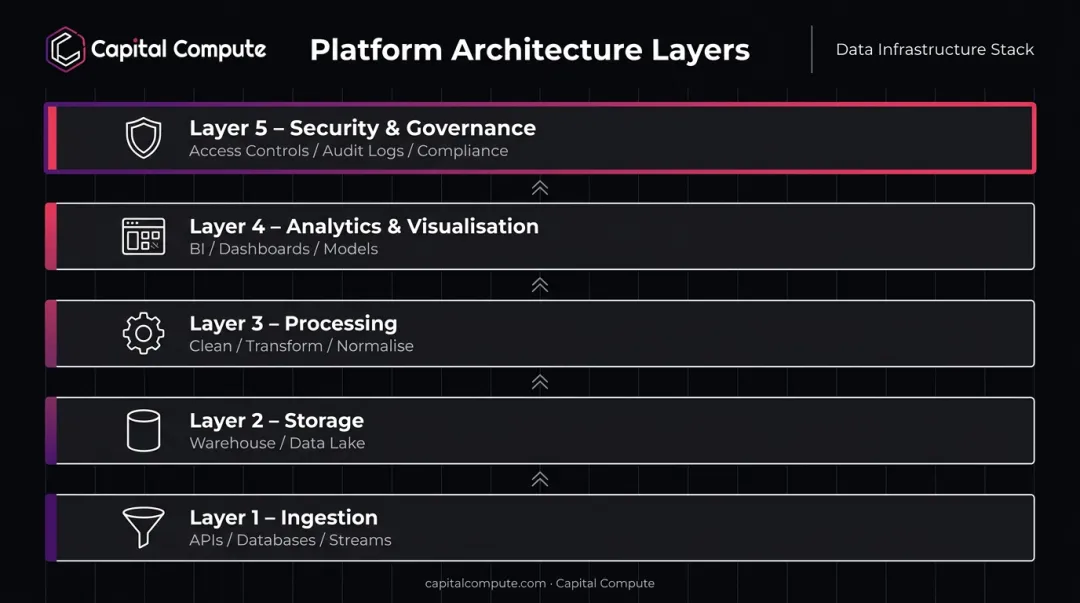Screen dimensions: 1080x603
Task: Click the 'Warehouse / Data Lake' subtitle
Action: coord(278,443)
